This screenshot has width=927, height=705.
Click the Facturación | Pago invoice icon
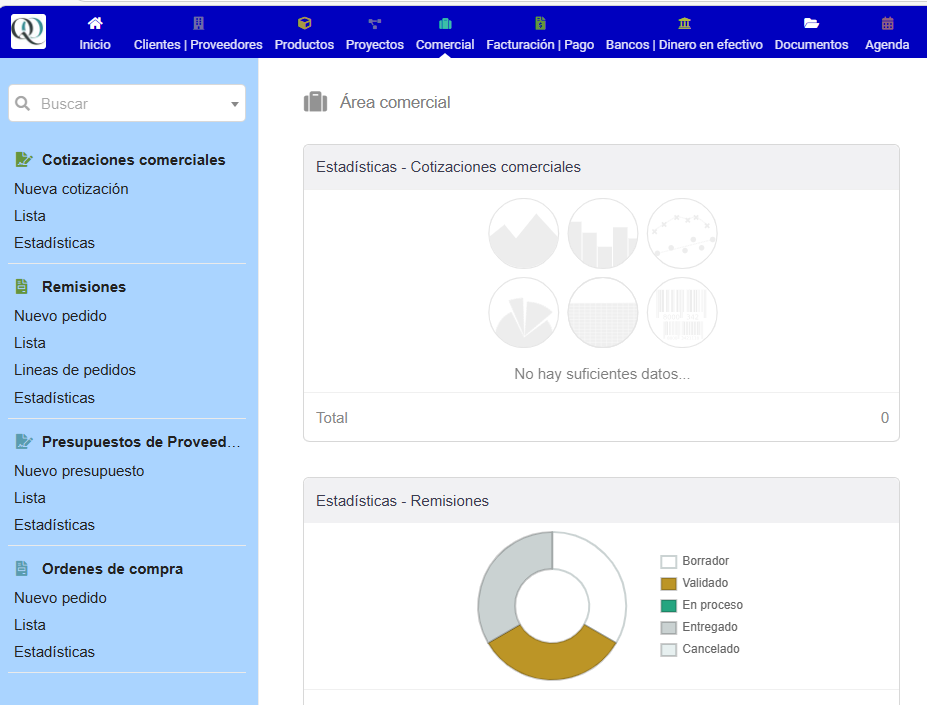coord(540,23)
